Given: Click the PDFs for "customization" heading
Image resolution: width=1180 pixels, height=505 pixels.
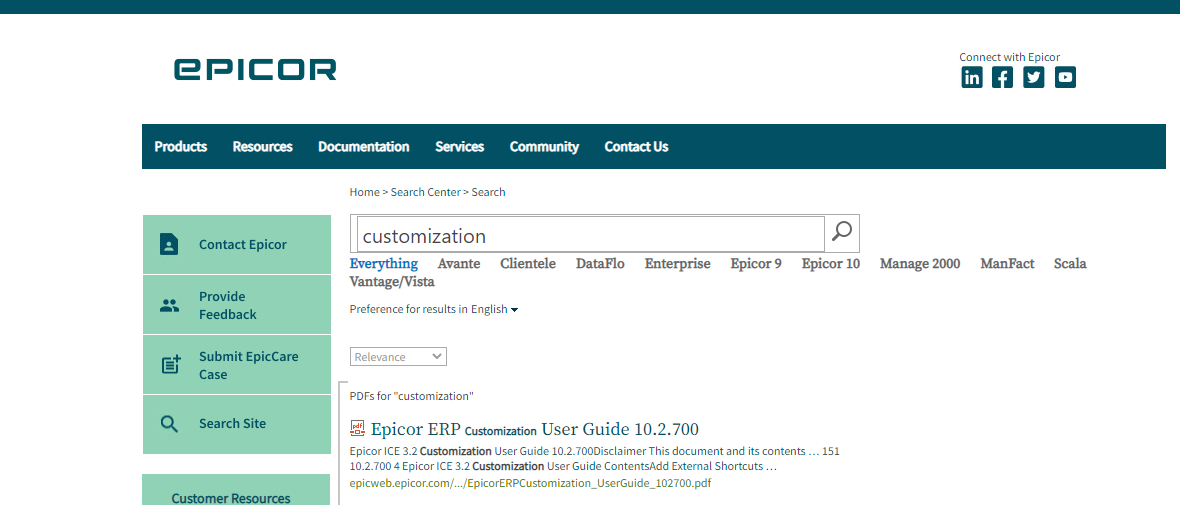Looking at the screenshot, I should pyautogui.click(x=412, y=396).
